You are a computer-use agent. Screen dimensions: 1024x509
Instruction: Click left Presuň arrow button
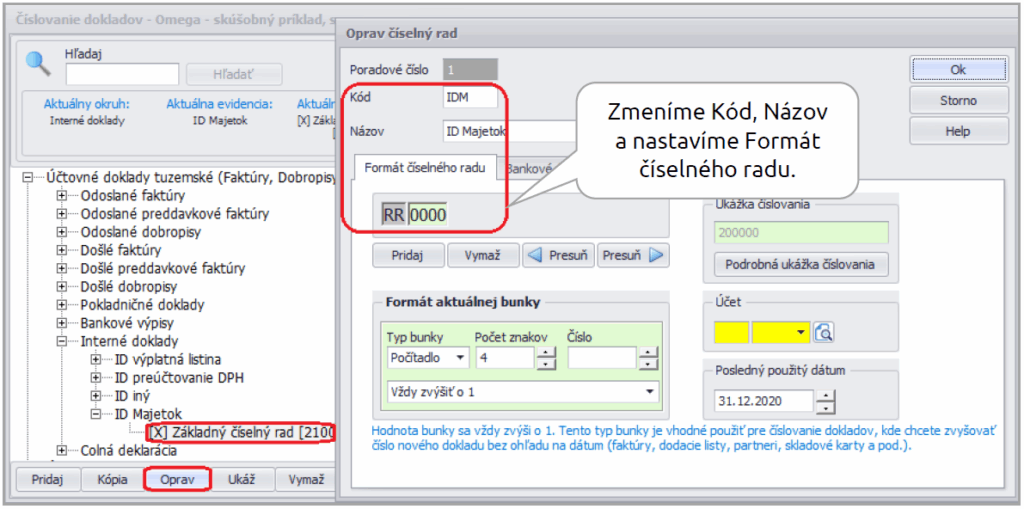coord(558,255)
